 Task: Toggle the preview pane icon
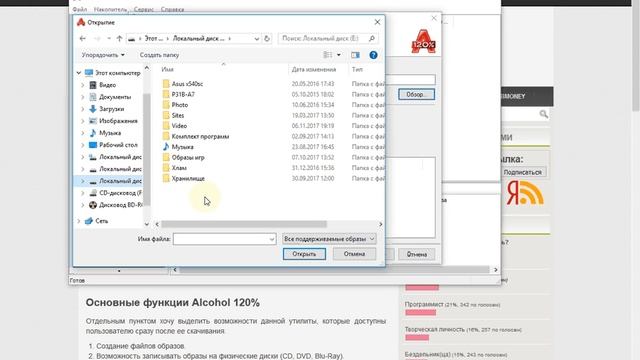click(x=356, y=55)
